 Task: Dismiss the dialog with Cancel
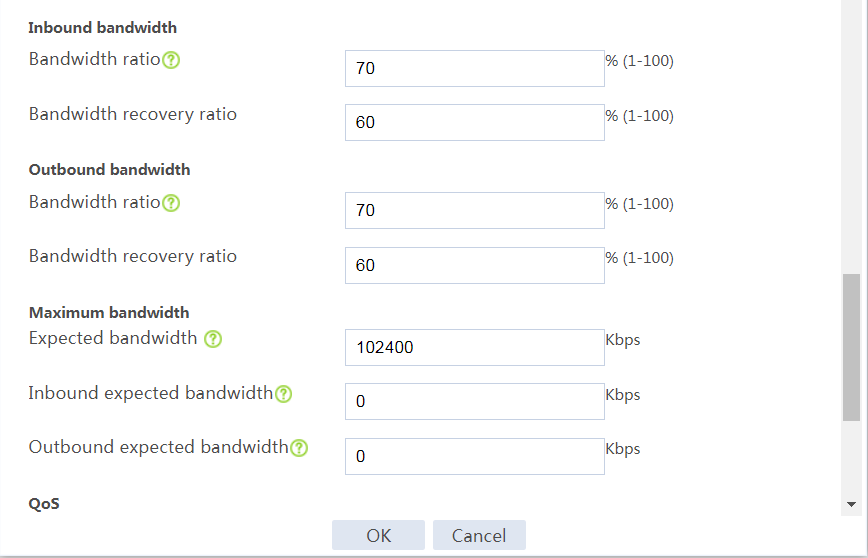[479, 535]
